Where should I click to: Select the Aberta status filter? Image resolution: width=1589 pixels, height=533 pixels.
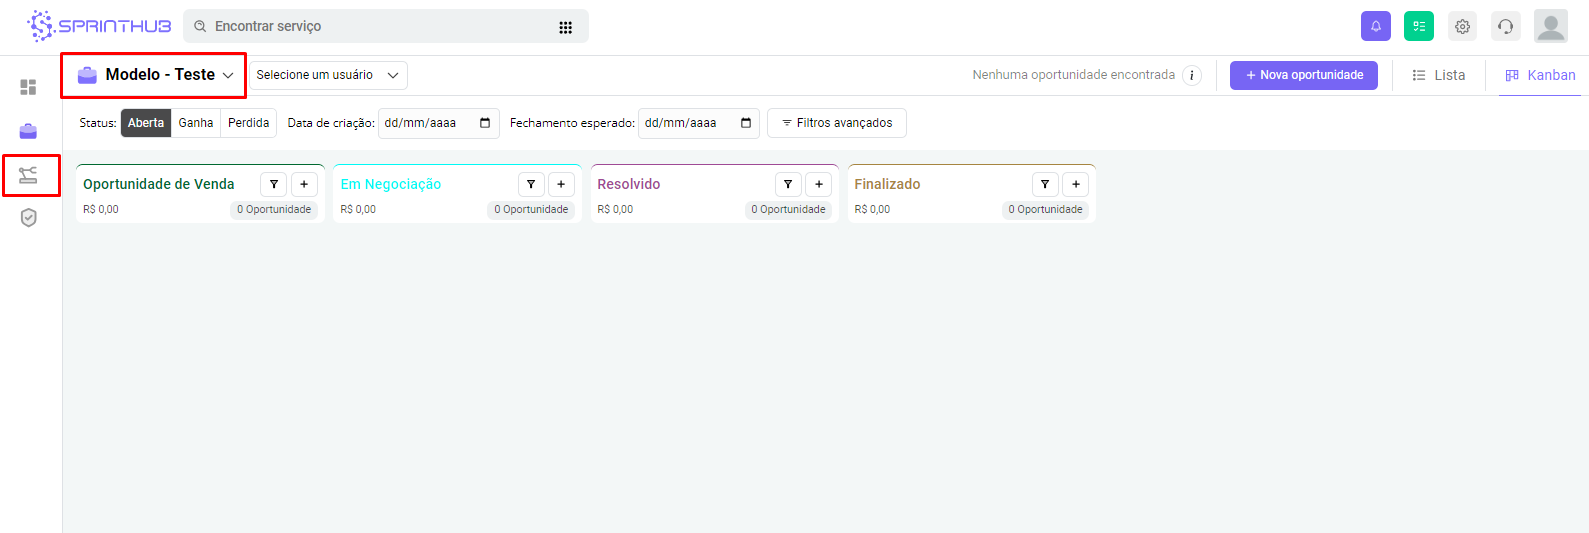pyautogui.click(x=146, y=123)
